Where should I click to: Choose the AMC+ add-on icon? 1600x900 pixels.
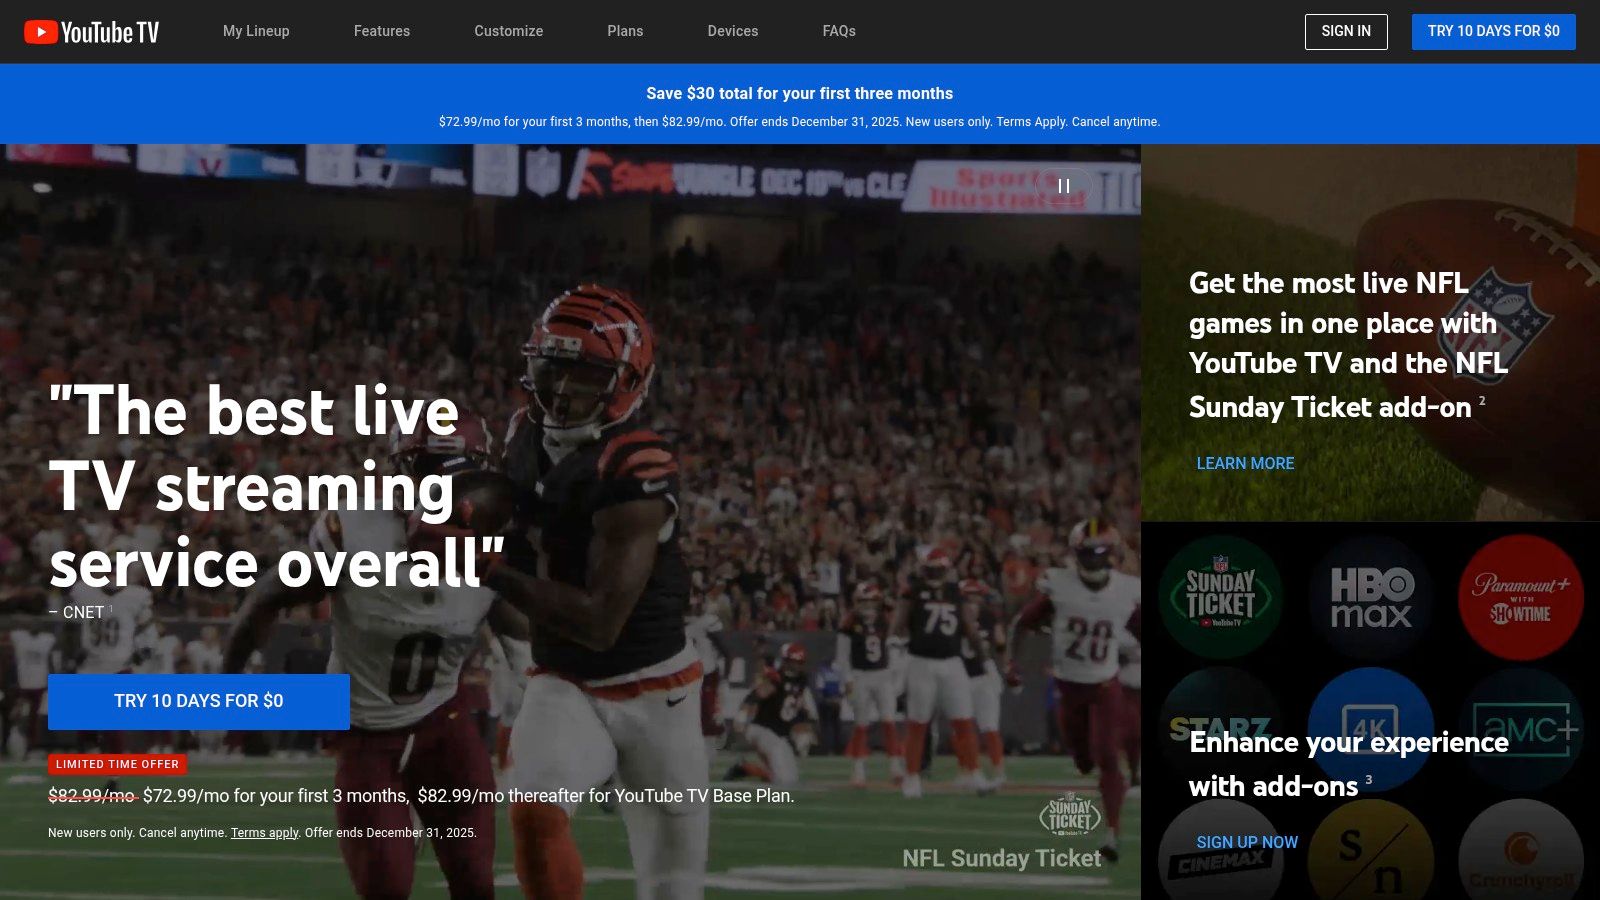pyautogui.click(x=1521, y=728)
